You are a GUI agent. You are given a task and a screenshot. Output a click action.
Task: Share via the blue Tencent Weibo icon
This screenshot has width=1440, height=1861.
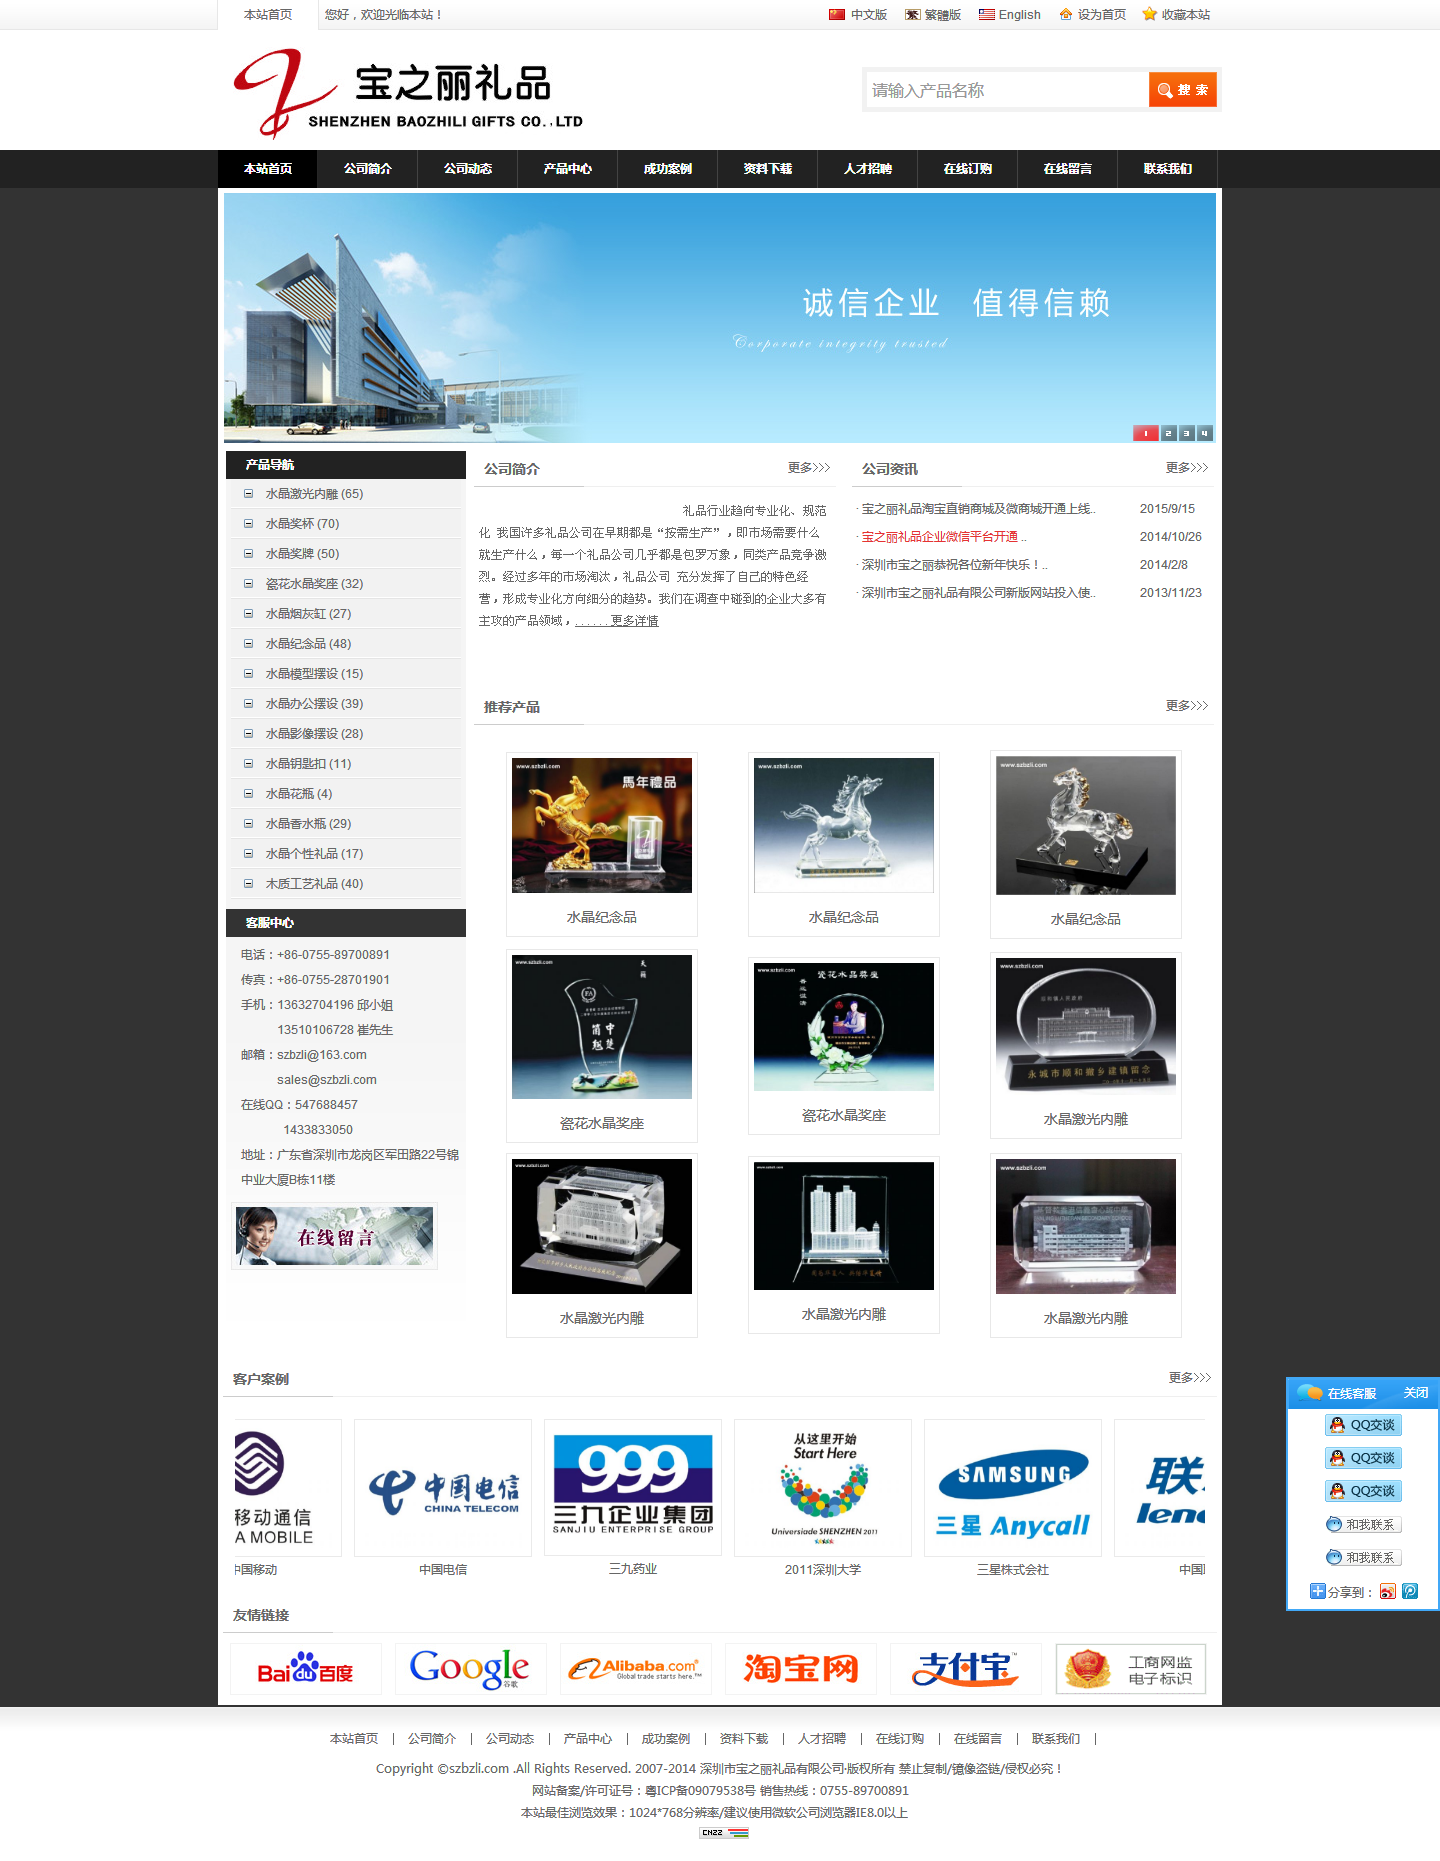click(1410, 1592)
